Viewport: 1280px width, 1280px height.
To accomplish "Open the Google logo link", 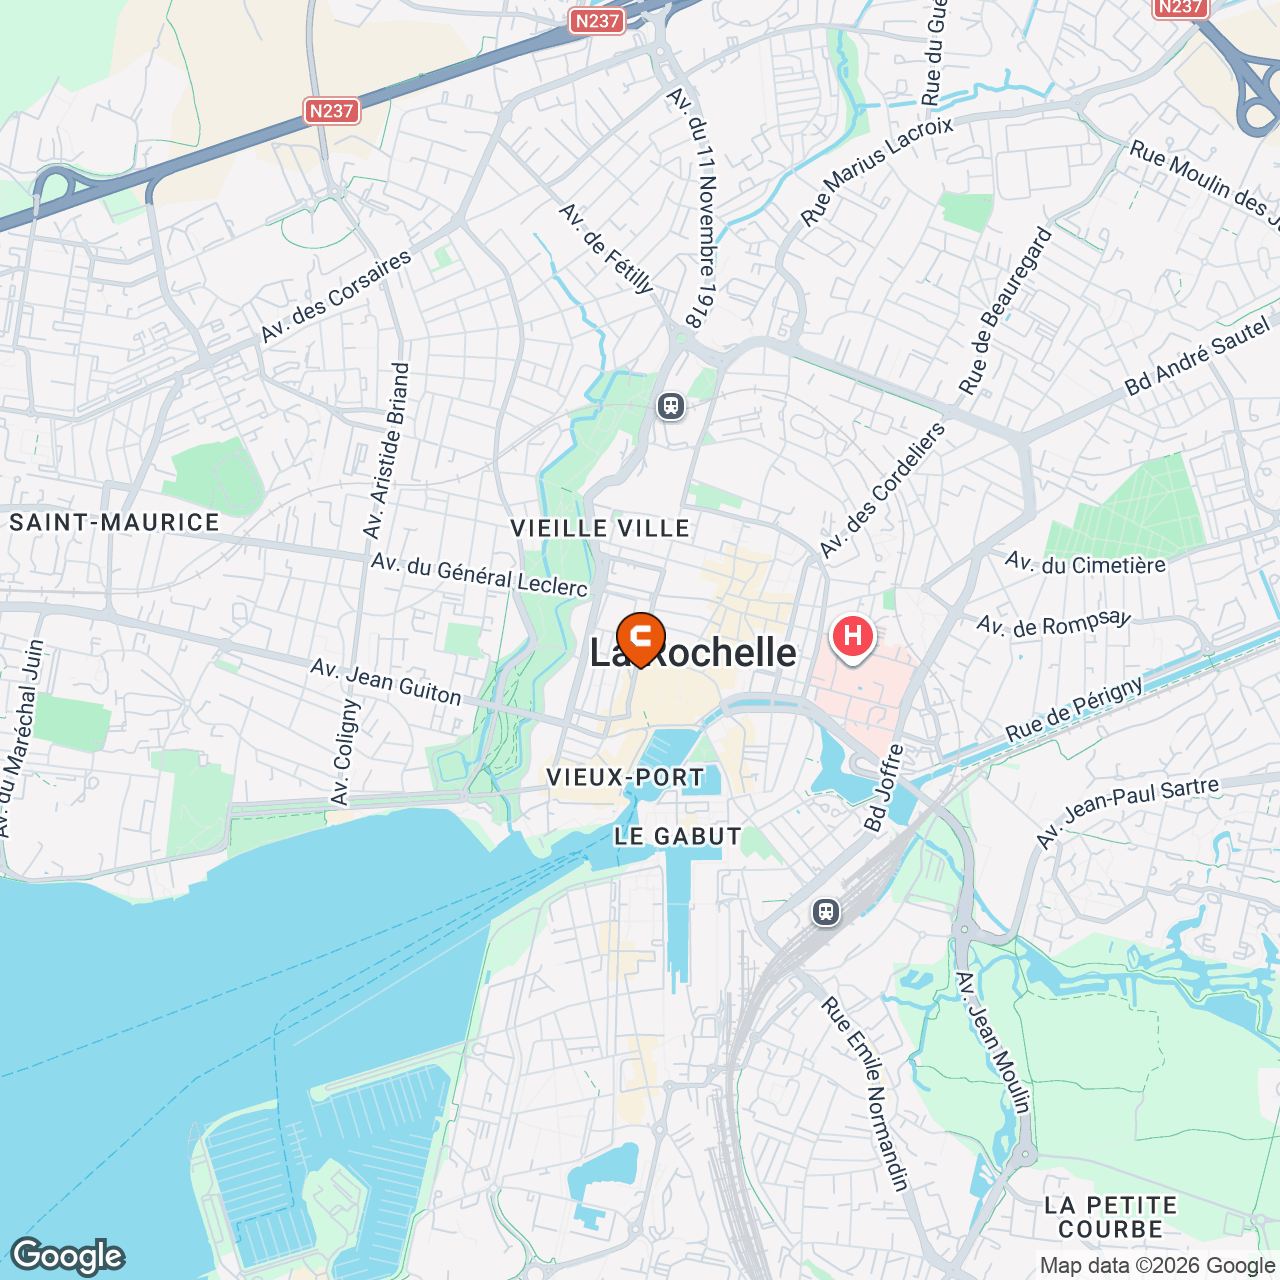I will [68, 1256].
